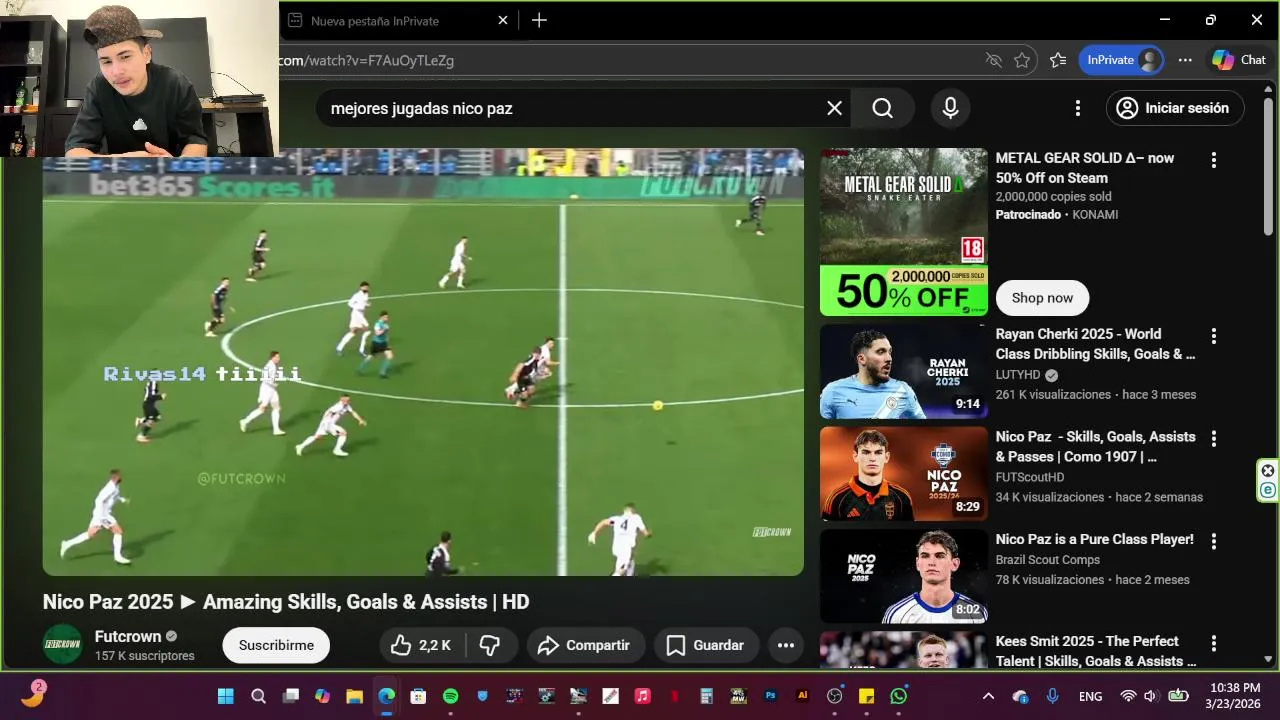The width and height of the screenshot is (1280, 720).
Task: Click the YouTube search magnifier button
Action: point(882,108)
